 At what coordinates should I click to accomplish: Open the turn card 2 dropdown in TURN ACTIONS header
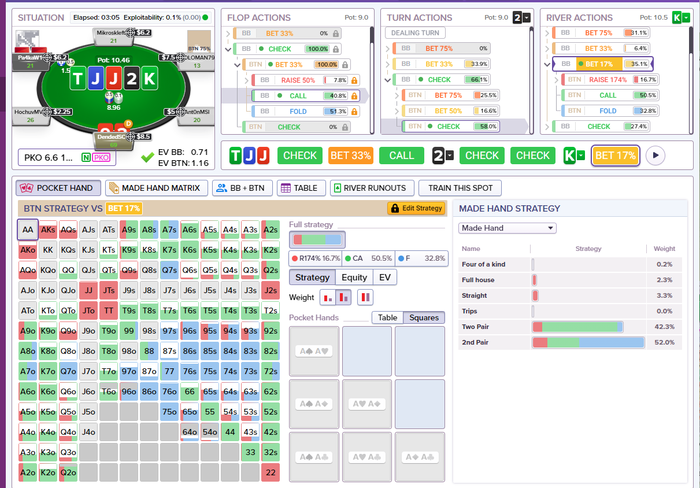[x=527, y=17]
